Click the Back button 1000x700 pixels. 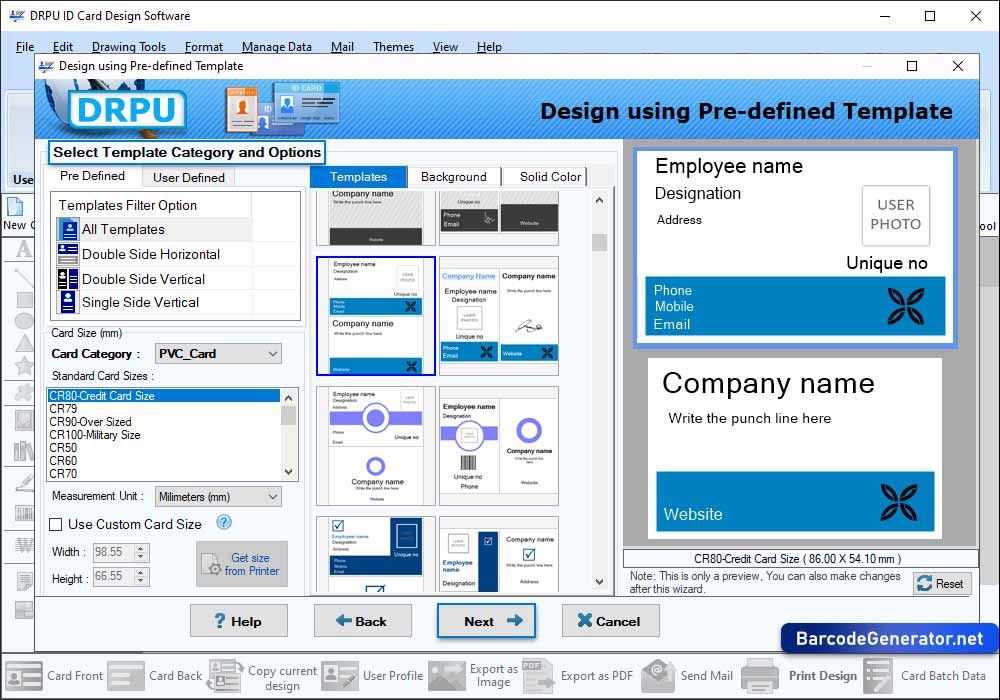pos(362,621)
